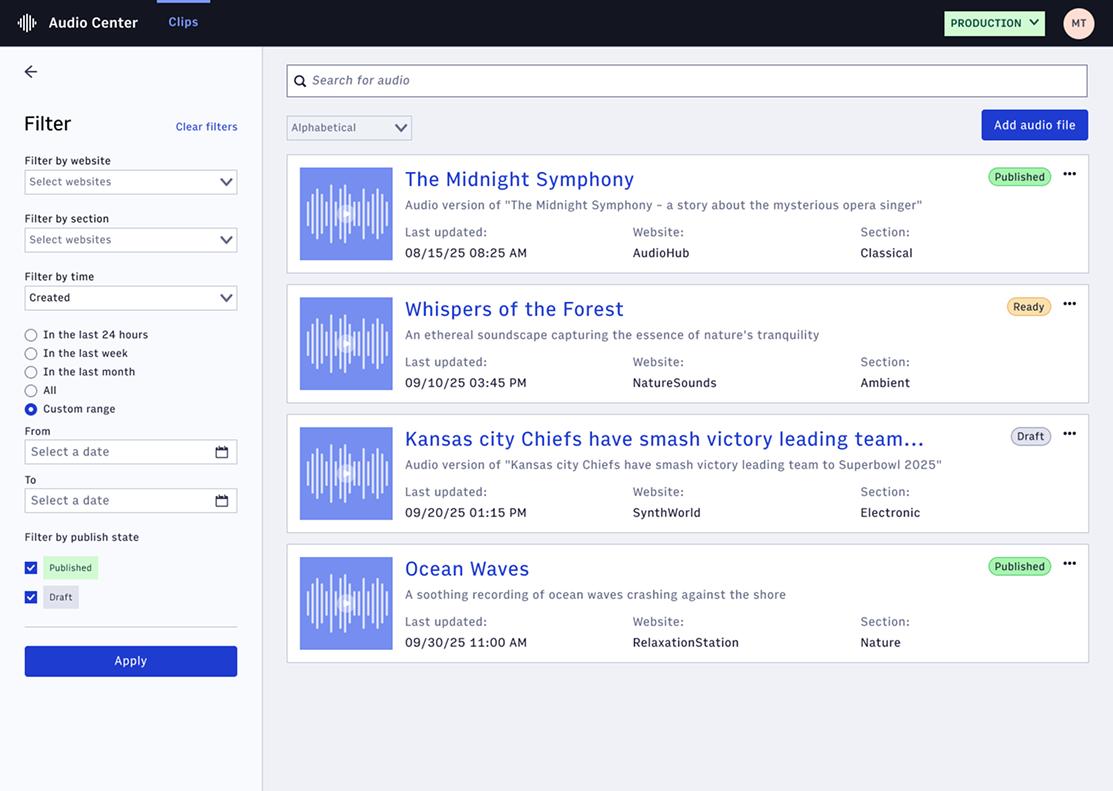Viewport: 1113px width, 791px height.
Task: Open calendar picker for From date
Action: coord(221,452)
